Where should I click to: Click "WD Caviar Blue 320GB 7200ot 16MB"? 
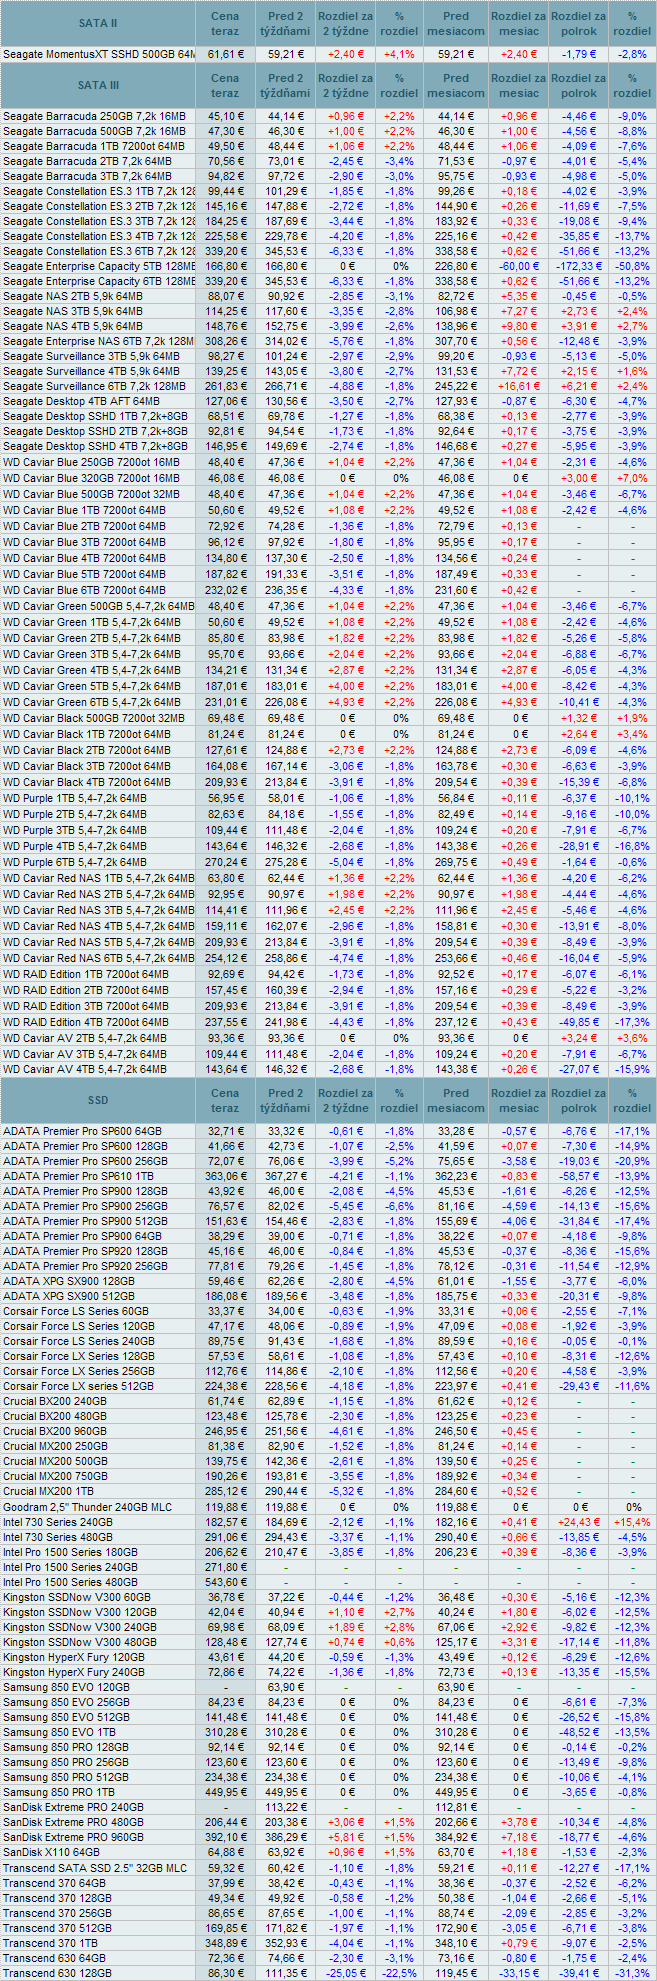click(91, 479)
